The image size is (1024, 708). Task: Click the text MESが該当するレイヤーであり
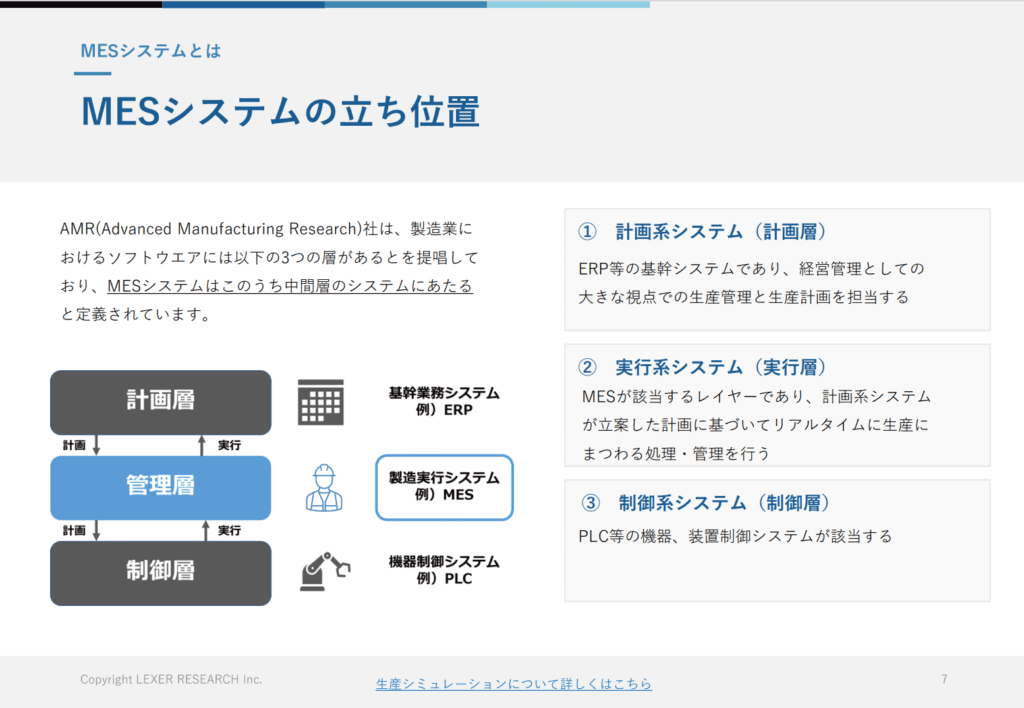coord(694,396)
